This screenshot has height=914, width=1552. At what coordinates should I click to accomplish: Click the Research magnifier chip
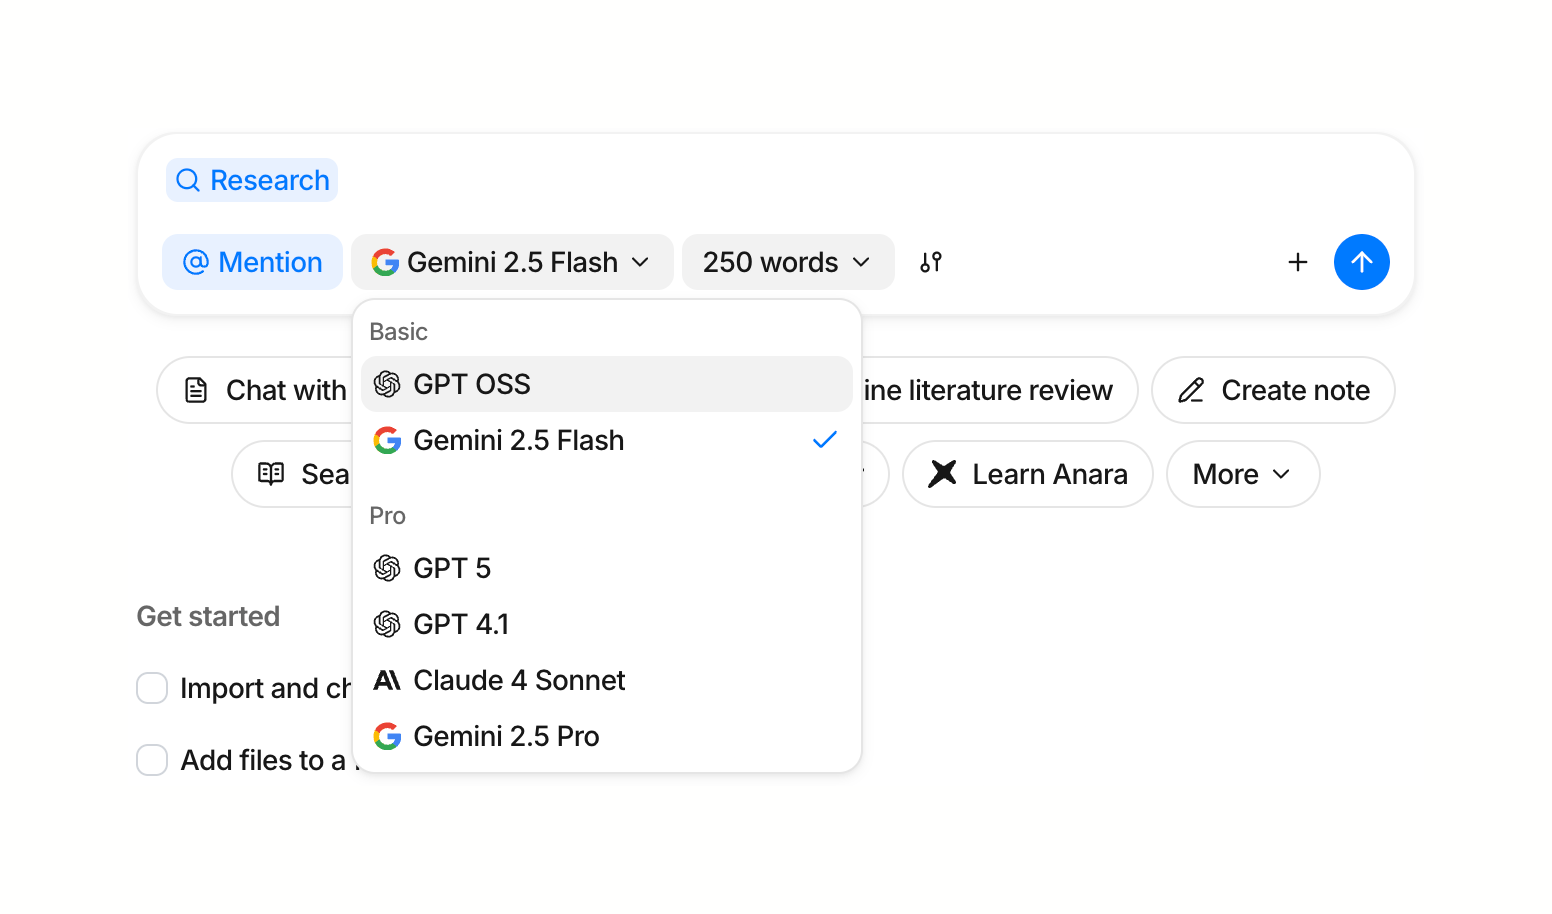(x=252, y=180)
